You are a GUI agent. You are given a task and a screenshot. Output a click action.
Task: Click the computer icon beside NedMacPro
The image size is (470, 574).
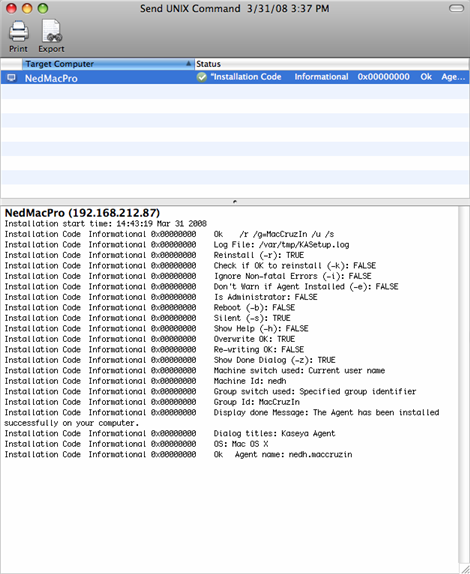[12, 78]
